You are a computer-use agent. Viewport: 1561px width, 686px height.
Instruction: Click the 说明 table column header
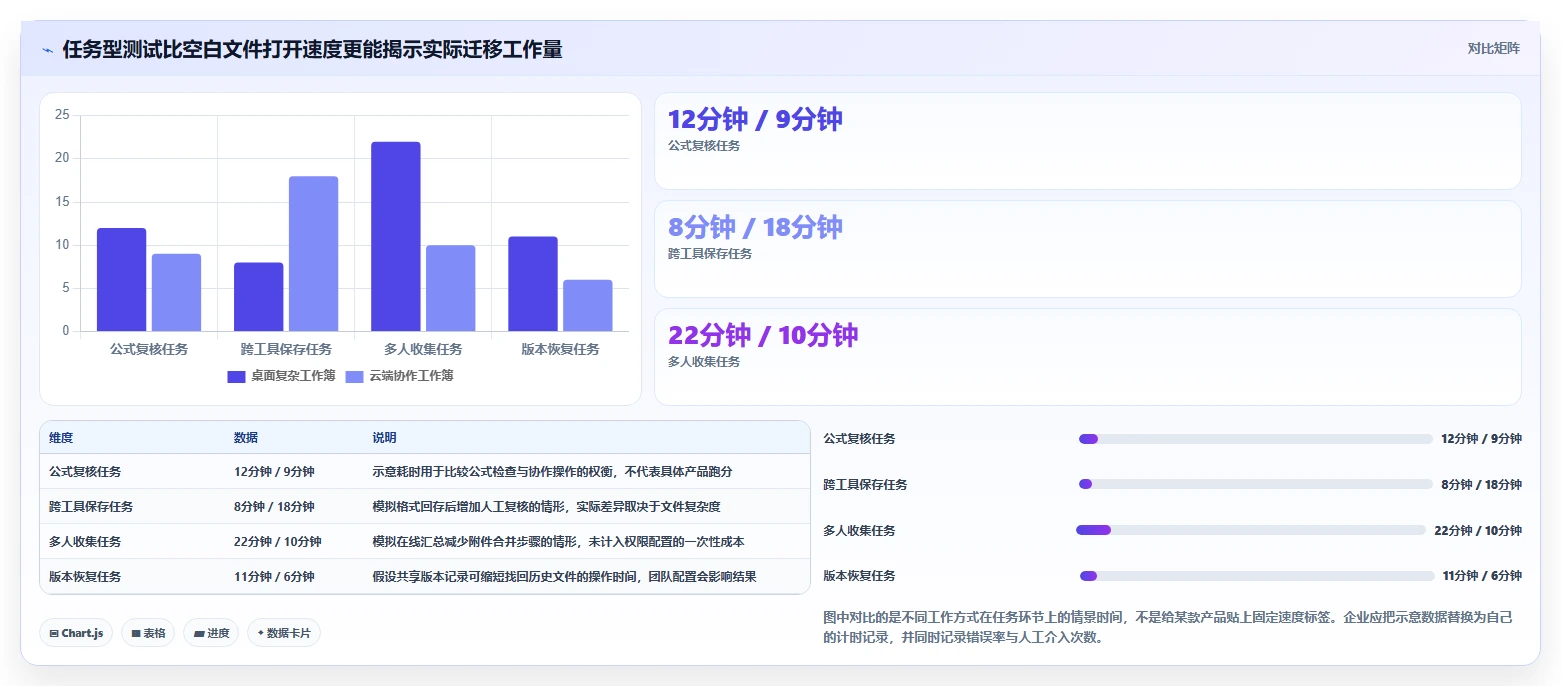point(384,438)
